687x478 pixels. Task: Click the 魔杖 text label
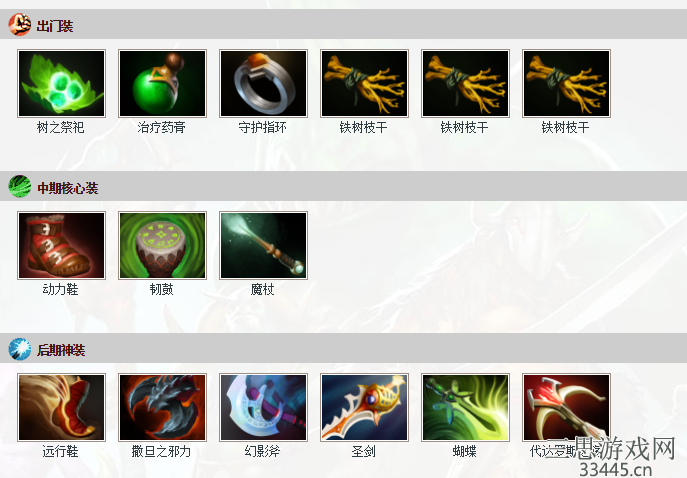coord(262,289)
